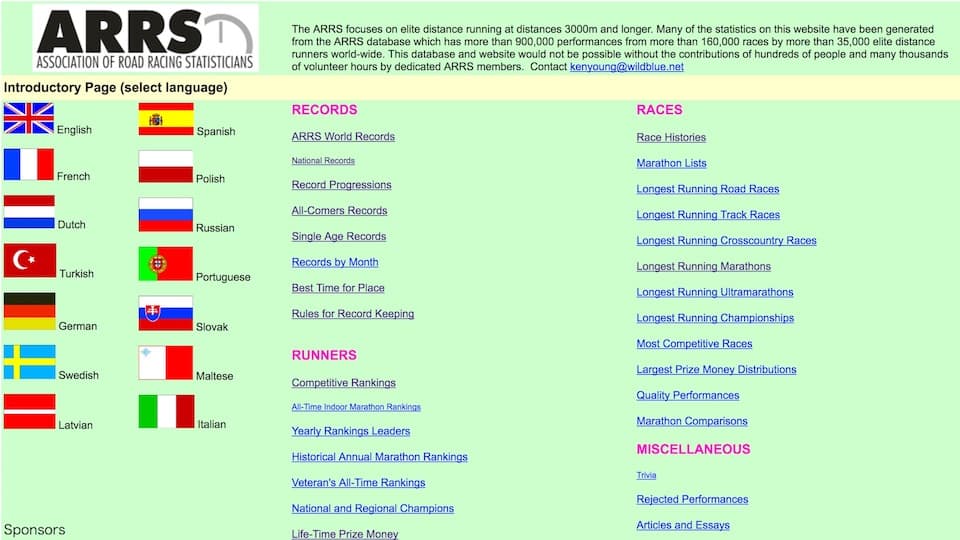View Marathon Lists

coord(671,163)
